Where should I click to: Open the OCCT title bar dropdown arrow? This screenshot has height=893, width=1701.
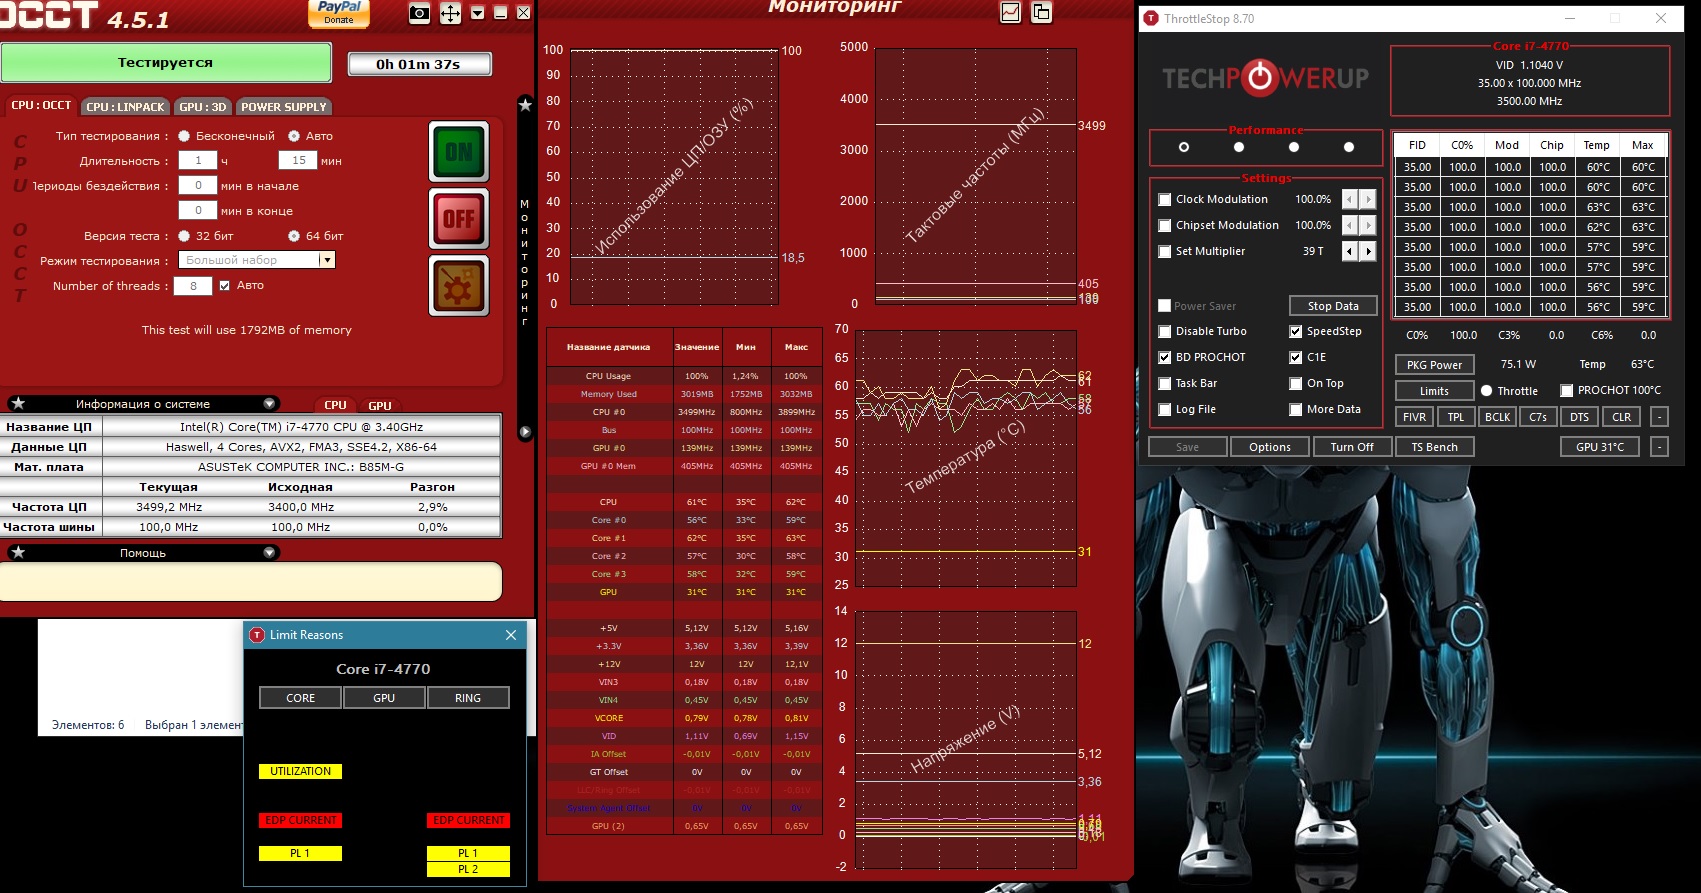click(477, 13)
